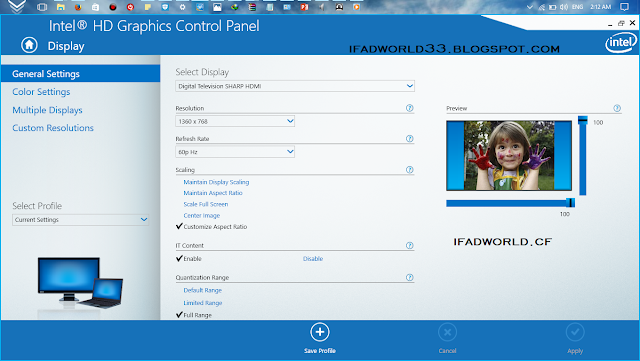Open the Settings gear in the taskbar
Image resolution: width=640 pixels, height=361 pixels.
coord(182,7)
